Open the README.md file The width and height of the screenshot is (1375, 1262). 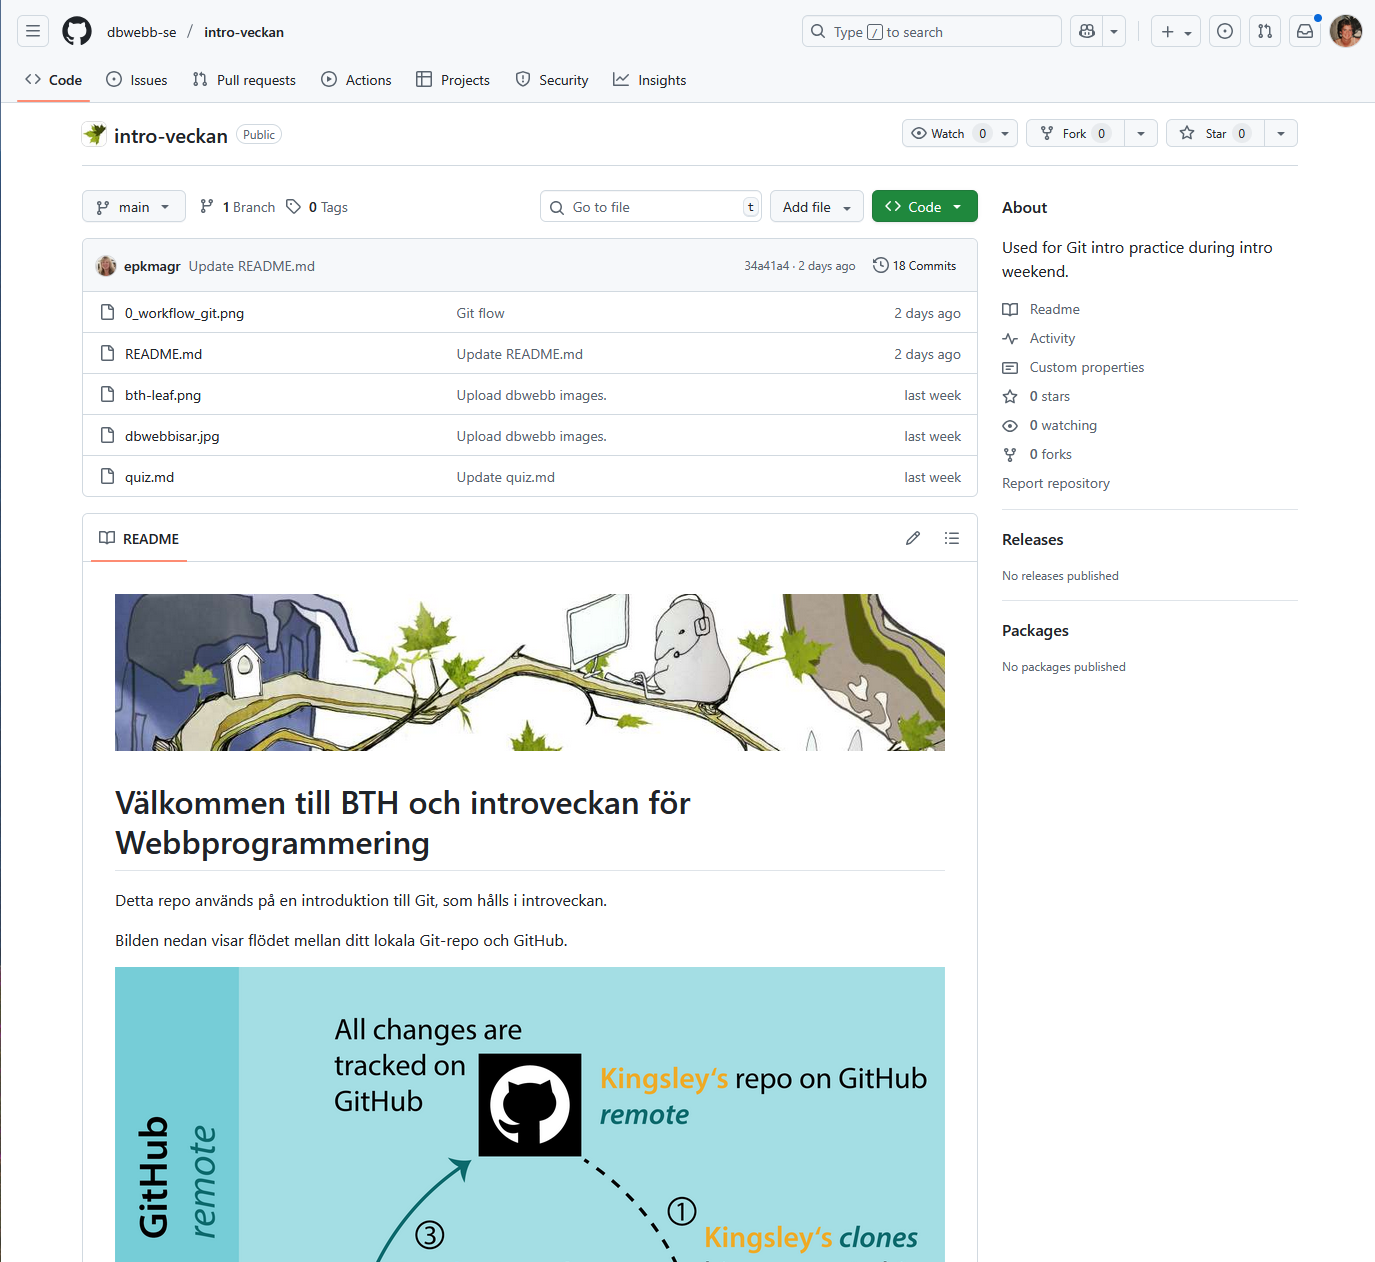click(x=164, y=354)
